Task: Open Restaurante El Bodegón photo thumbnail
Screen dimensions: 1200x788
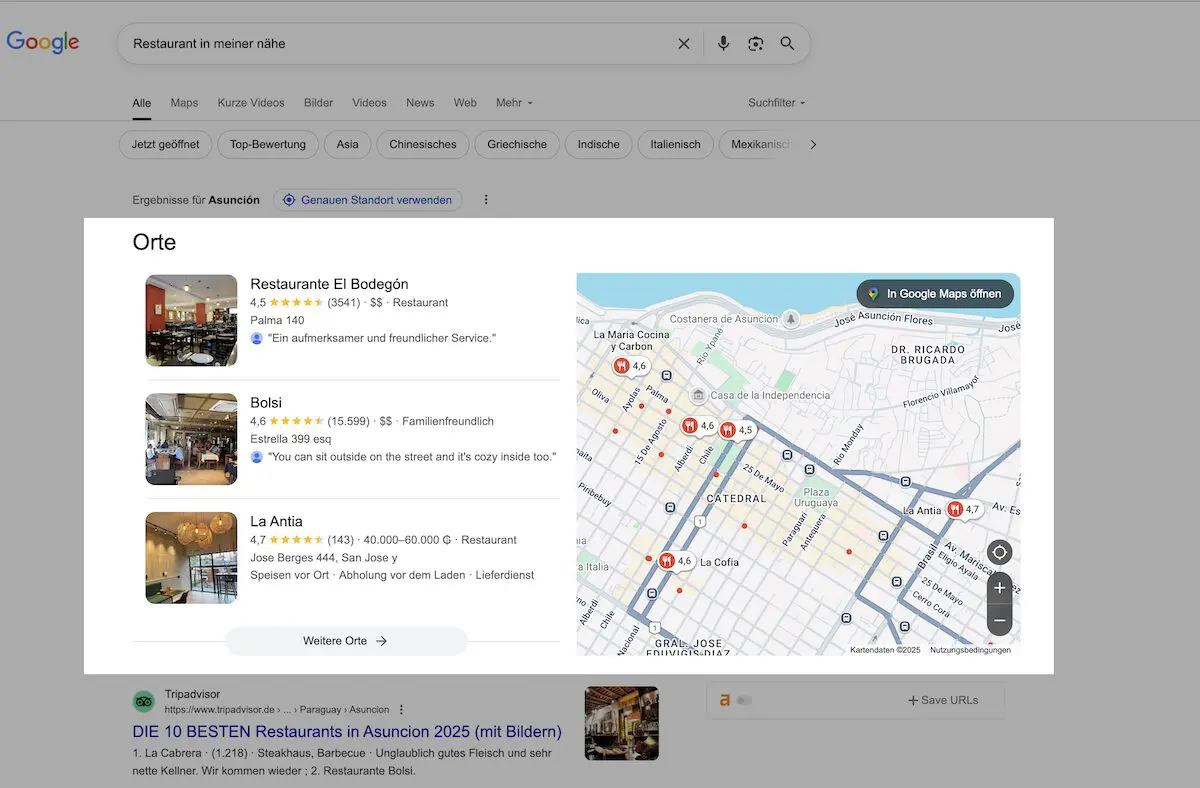Action: (191, 320)
